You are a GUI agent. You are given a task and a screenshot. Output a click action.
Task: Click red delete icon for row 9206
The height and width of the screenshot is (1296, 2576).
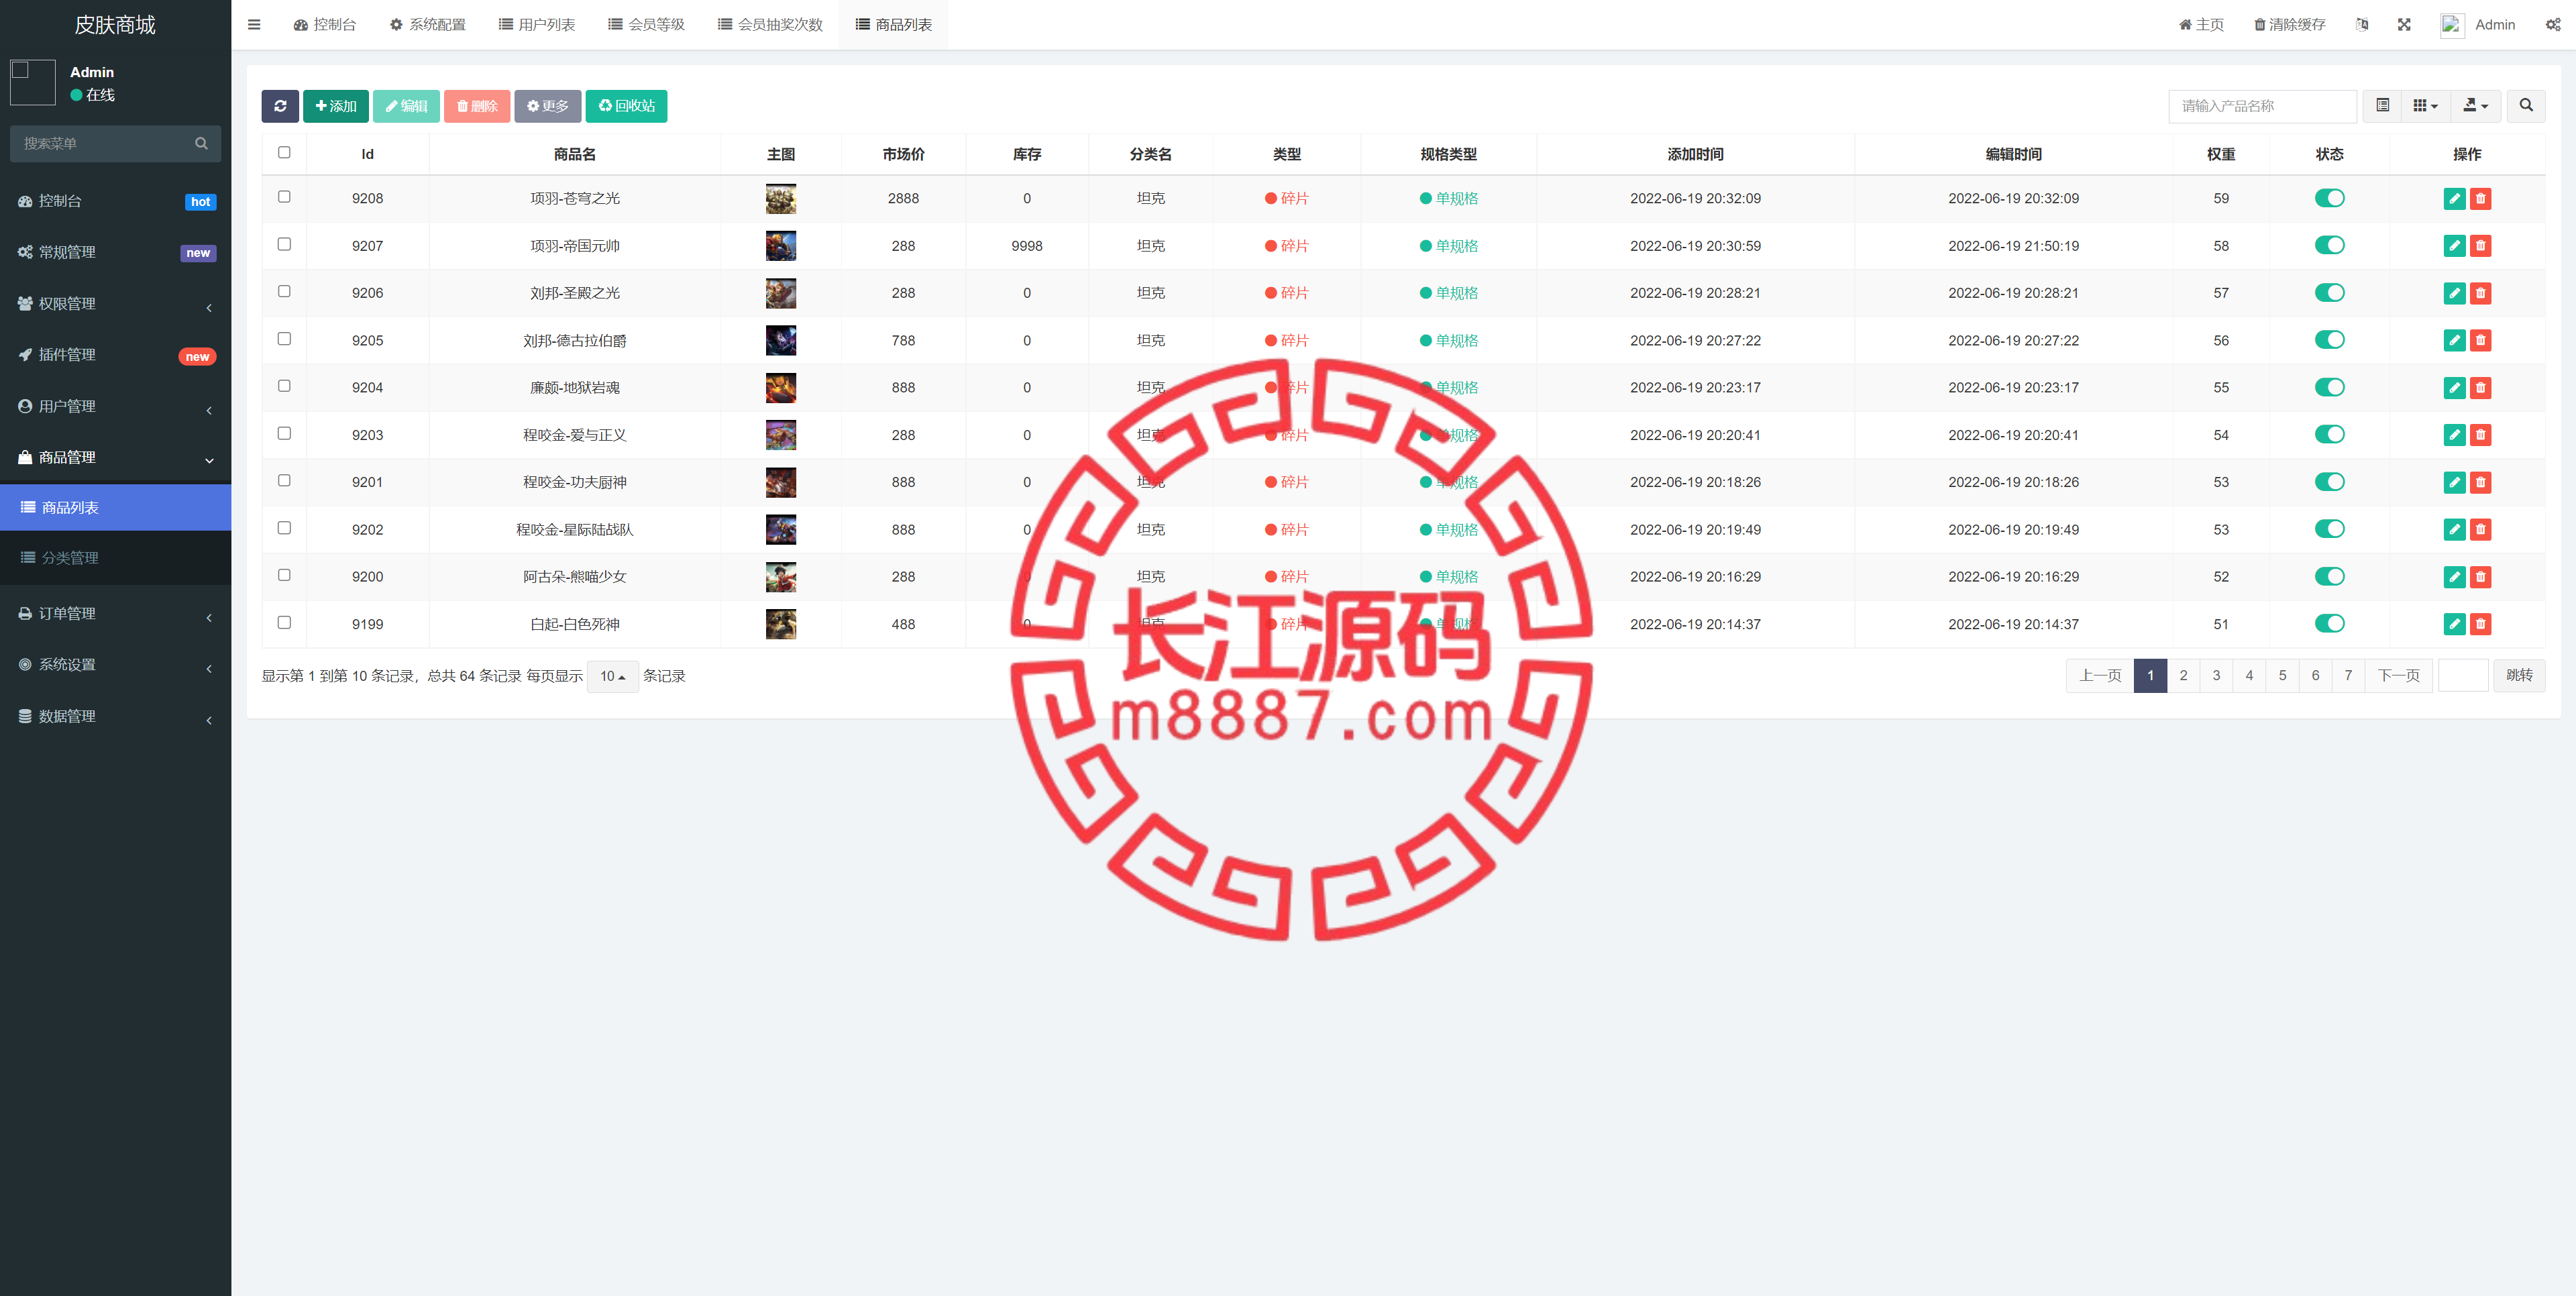pyautogui.click(x=2481, y=293)
